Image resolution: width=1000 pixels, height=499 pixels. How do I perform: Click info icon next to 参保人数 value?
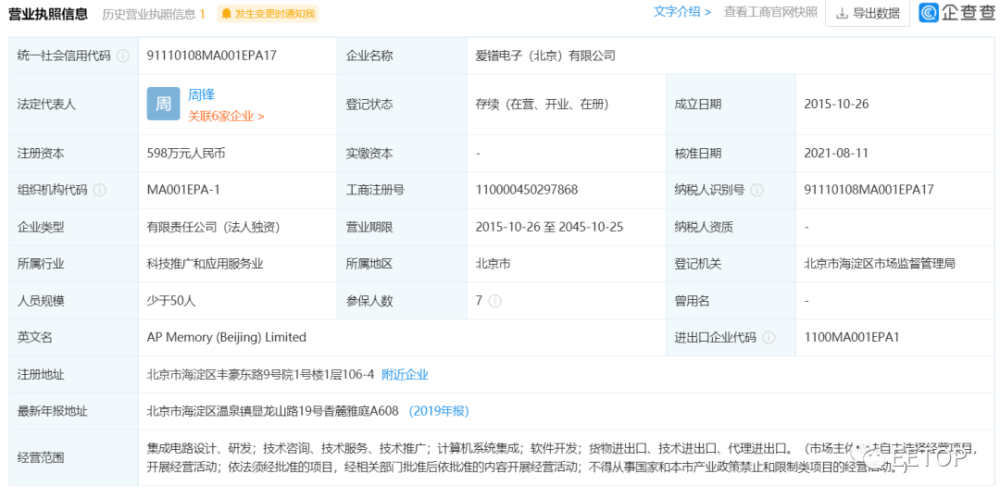pos(495,301)
